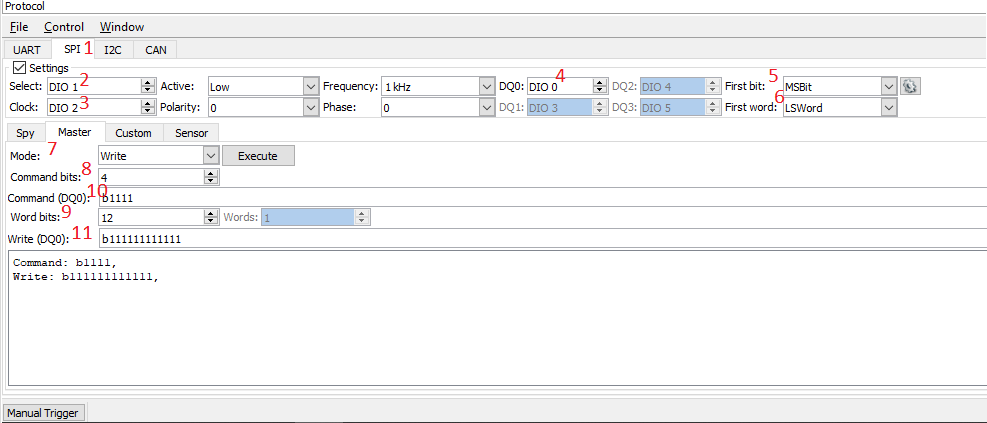Click the Select DIO 1 stepper arrows
The width and height of the screenshot is (987, 423).
click(x=148, y=86)
